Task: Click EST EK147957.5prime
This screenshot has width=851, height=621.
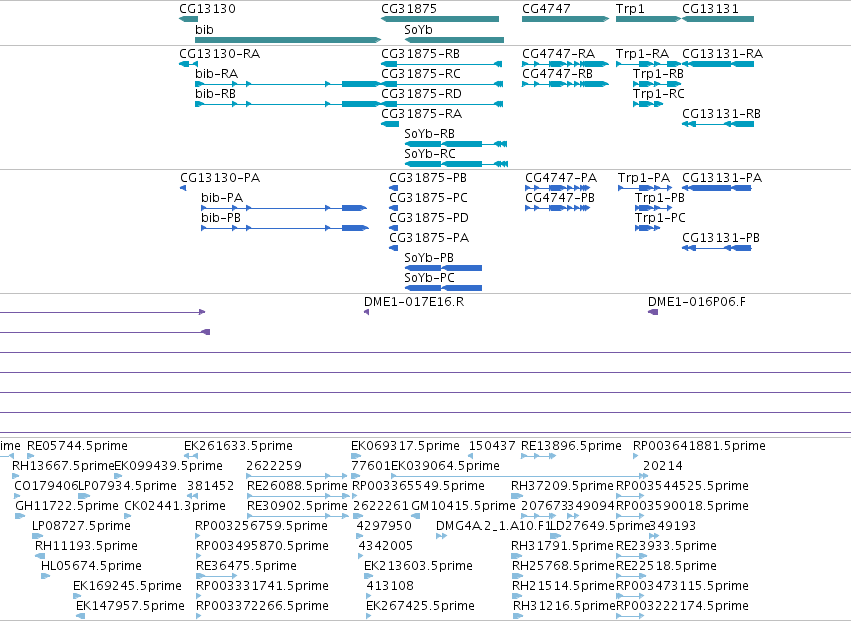Action: pyautogui.click(x=130, y=606)
